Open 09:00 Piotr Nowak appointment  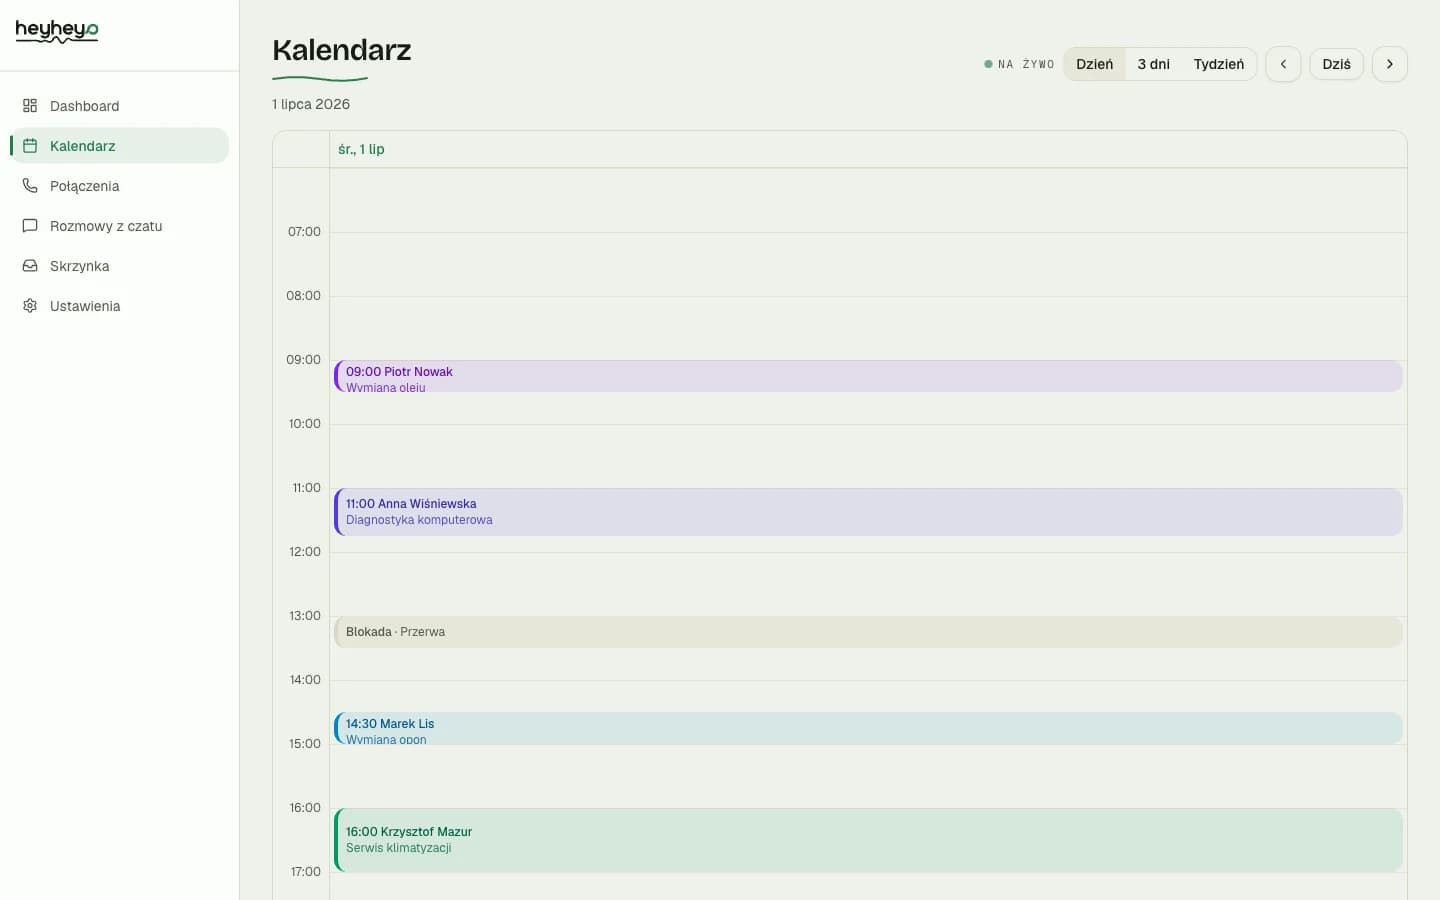click(x=868, y=376)
